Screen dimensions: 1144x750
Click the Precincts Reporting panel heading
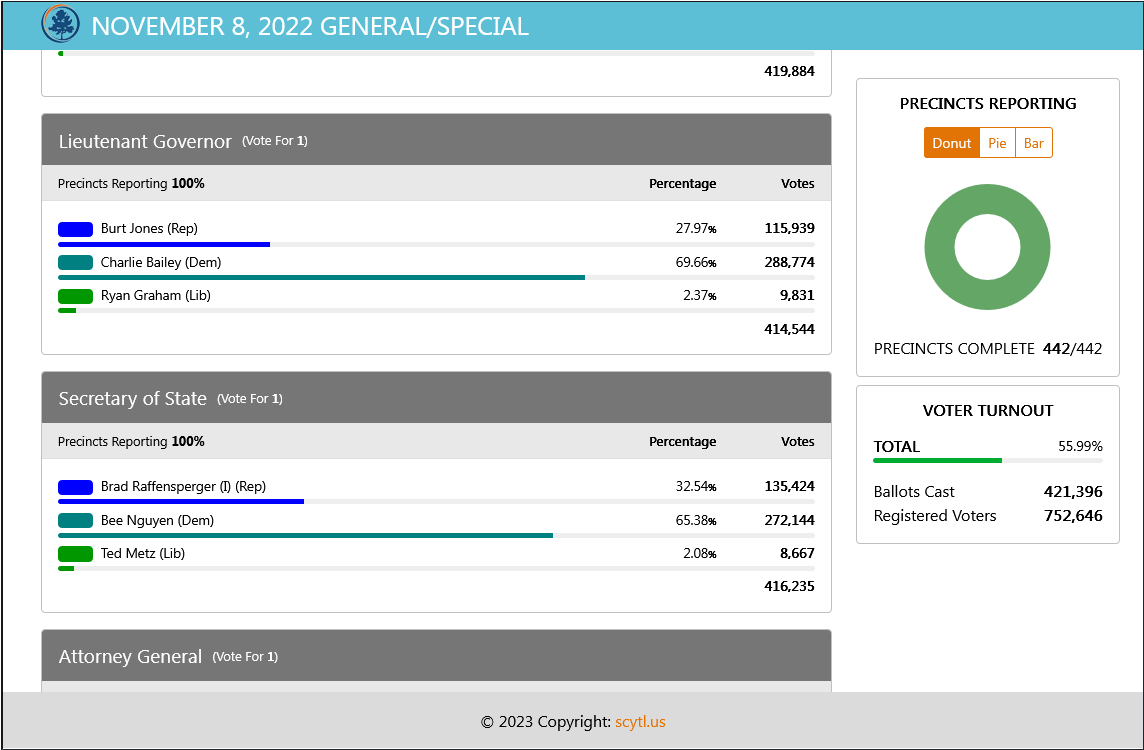[988, 104]
